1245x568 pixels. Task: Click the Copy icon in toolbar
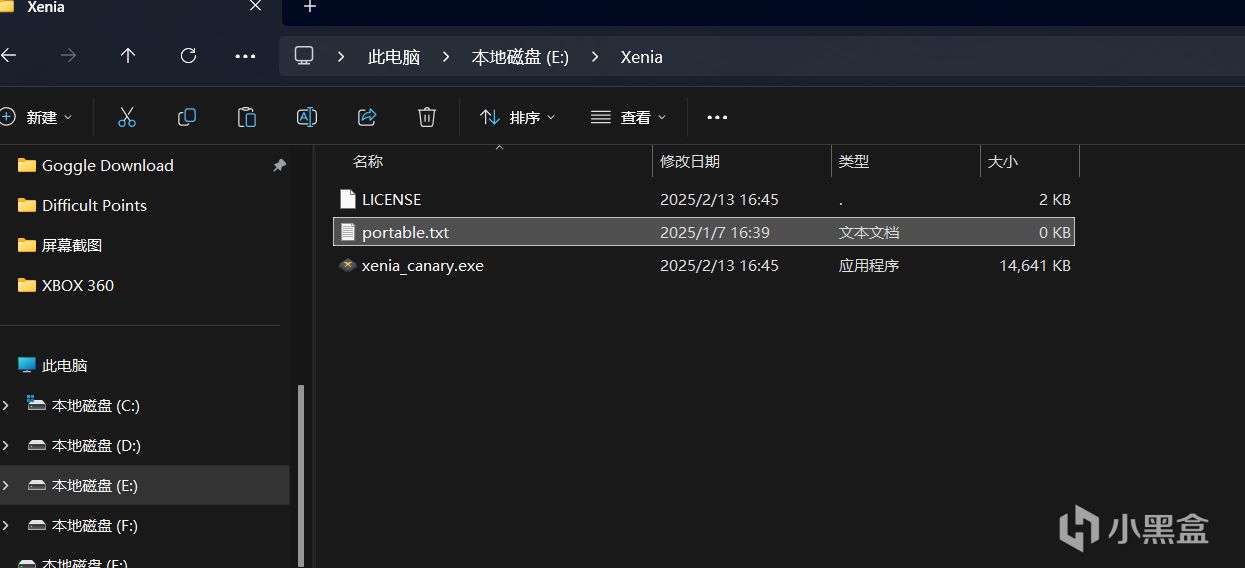click(x=186, y=117)
